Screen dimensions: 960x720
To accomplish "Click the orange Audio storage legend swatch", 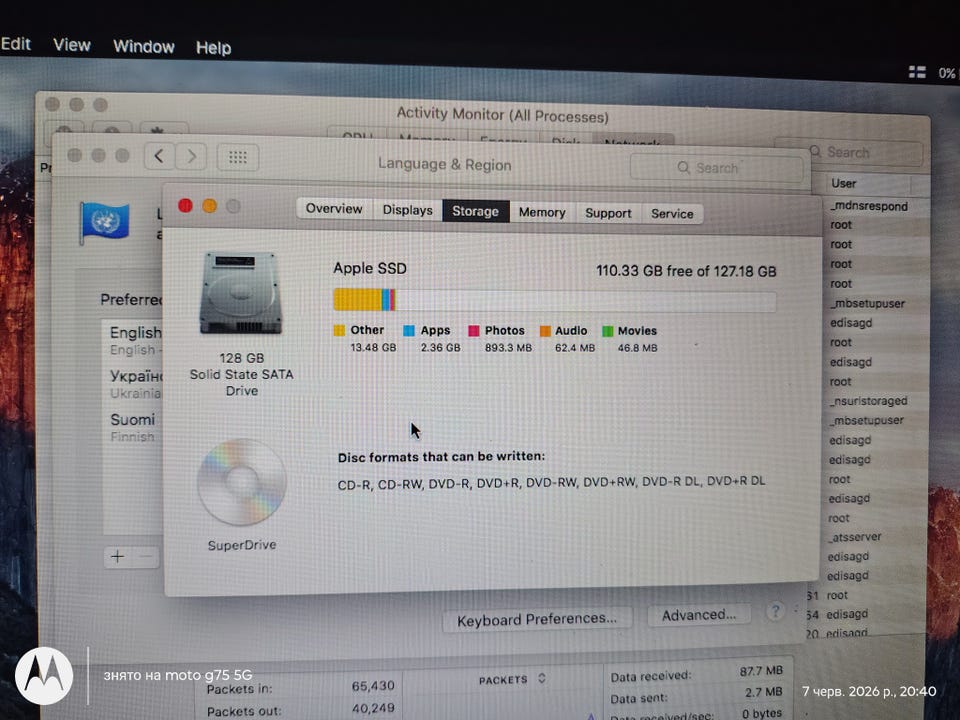I will tap(546, 331).
